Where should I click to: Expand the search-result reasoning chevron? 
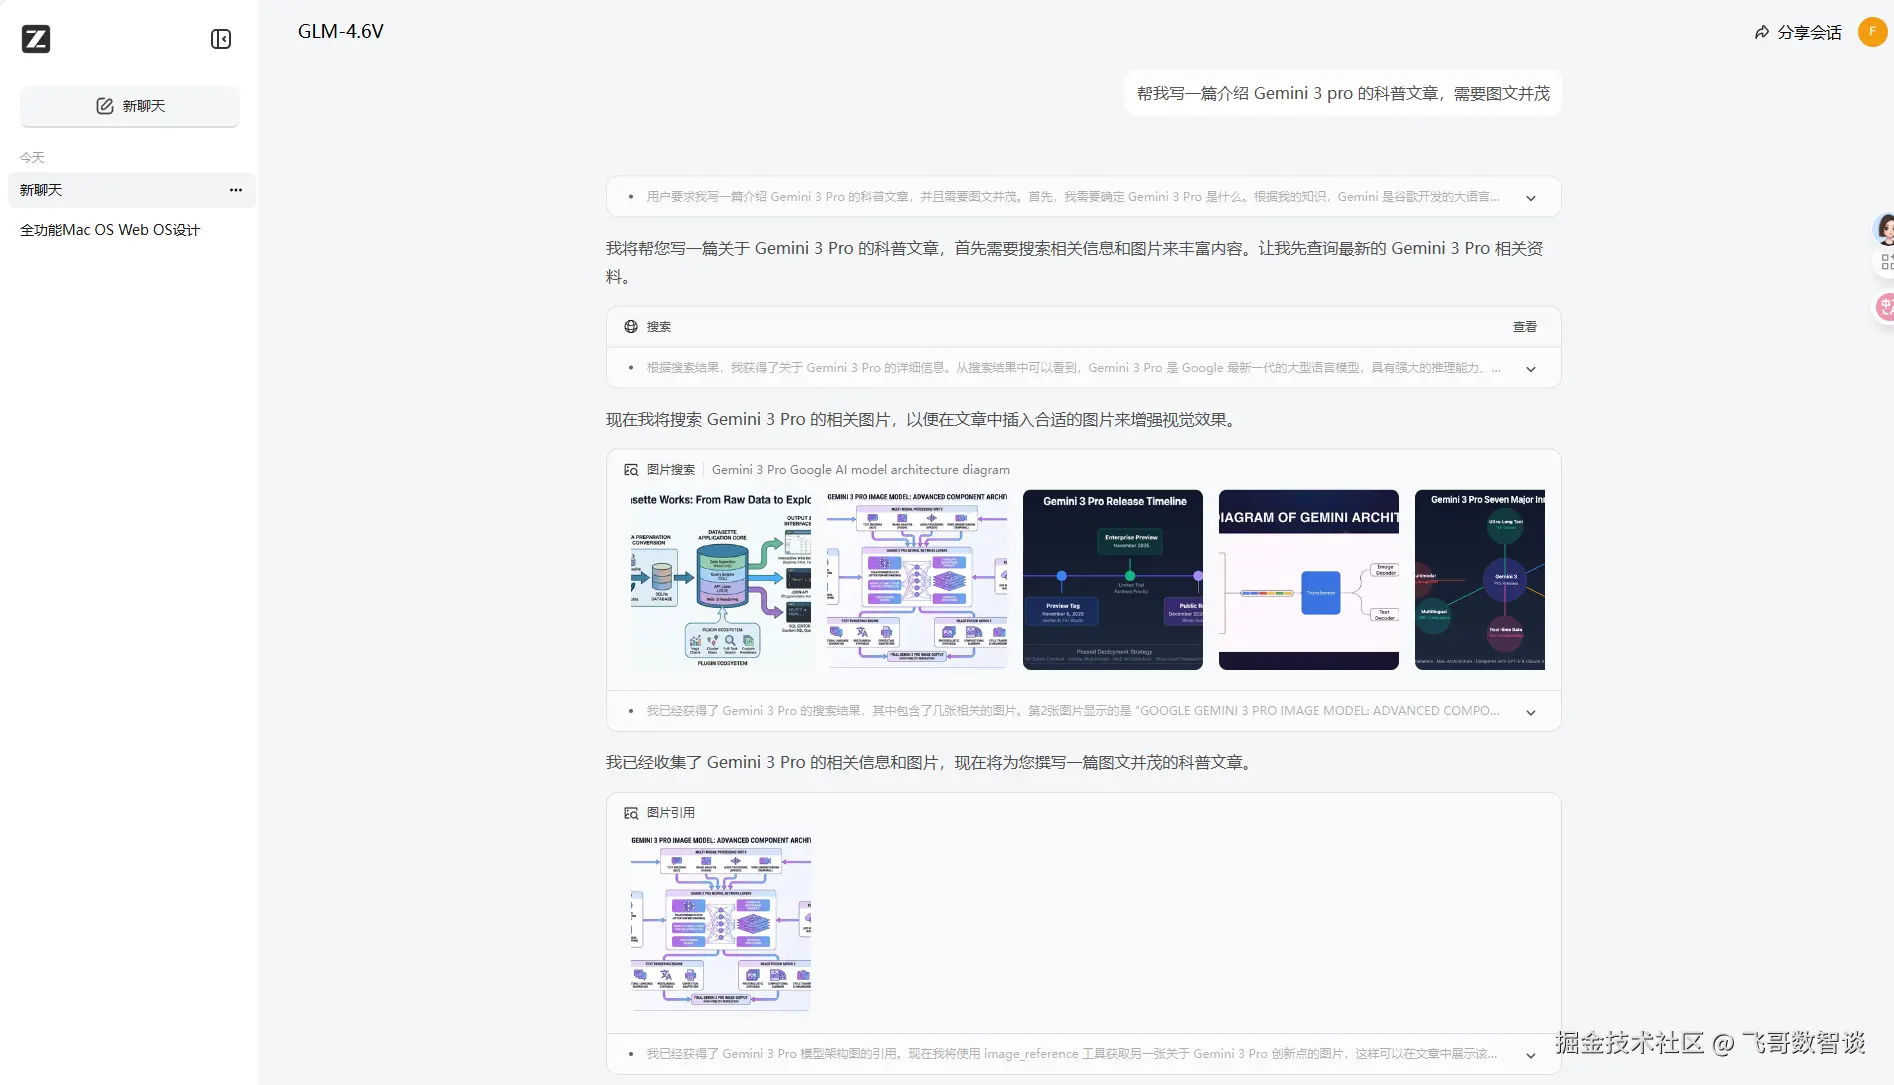pyautogui.click(x=1531, y=369)
